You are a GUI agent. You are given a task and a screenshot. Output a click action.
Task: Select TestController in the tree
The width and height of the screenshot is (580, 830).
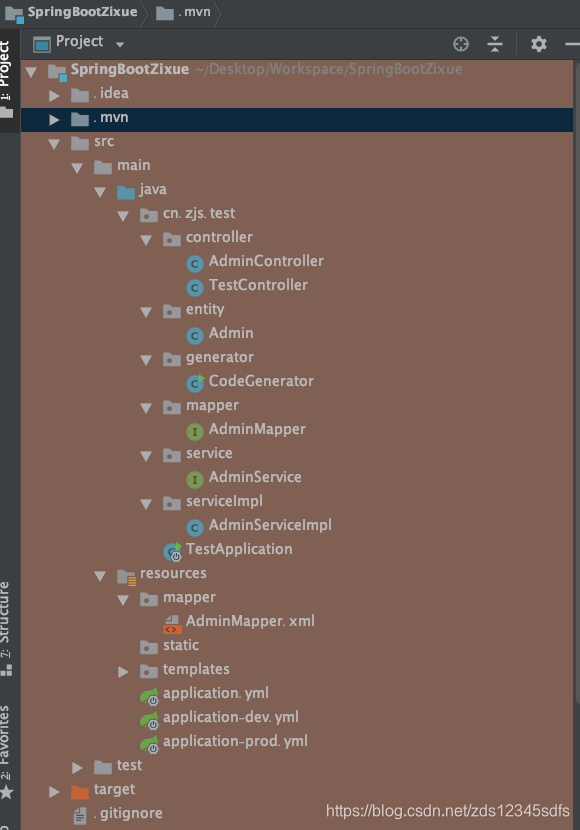258,285
